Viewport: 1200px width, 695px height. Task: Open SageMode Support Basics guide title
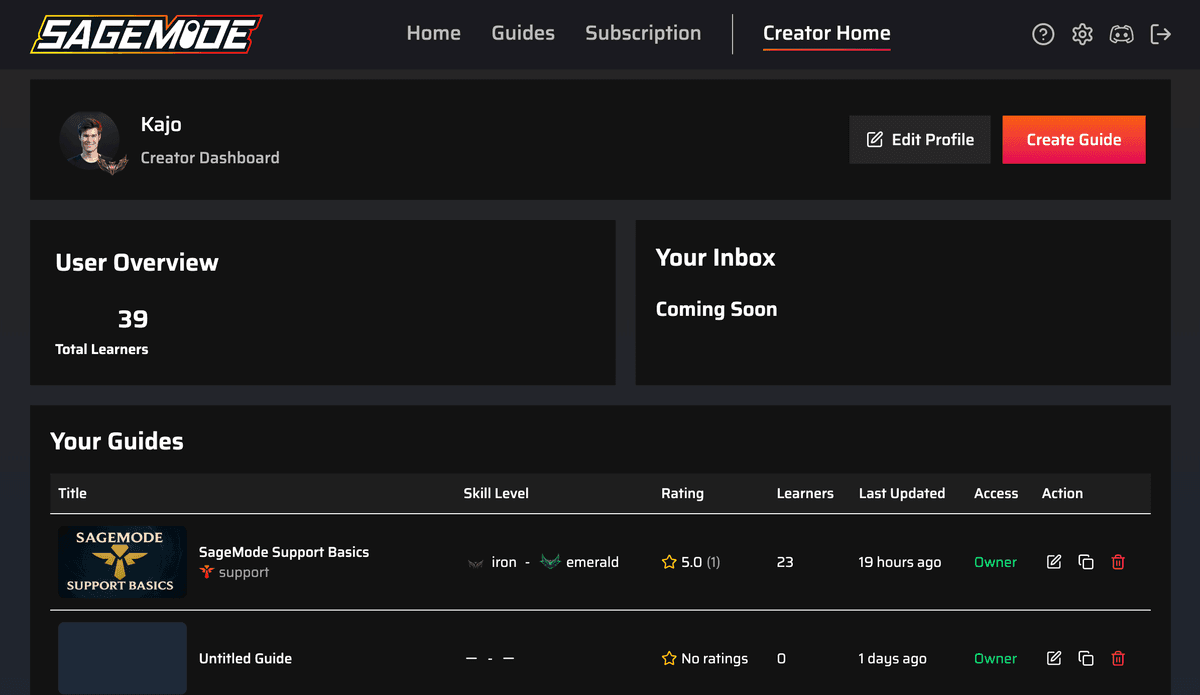tap(284, 552)
